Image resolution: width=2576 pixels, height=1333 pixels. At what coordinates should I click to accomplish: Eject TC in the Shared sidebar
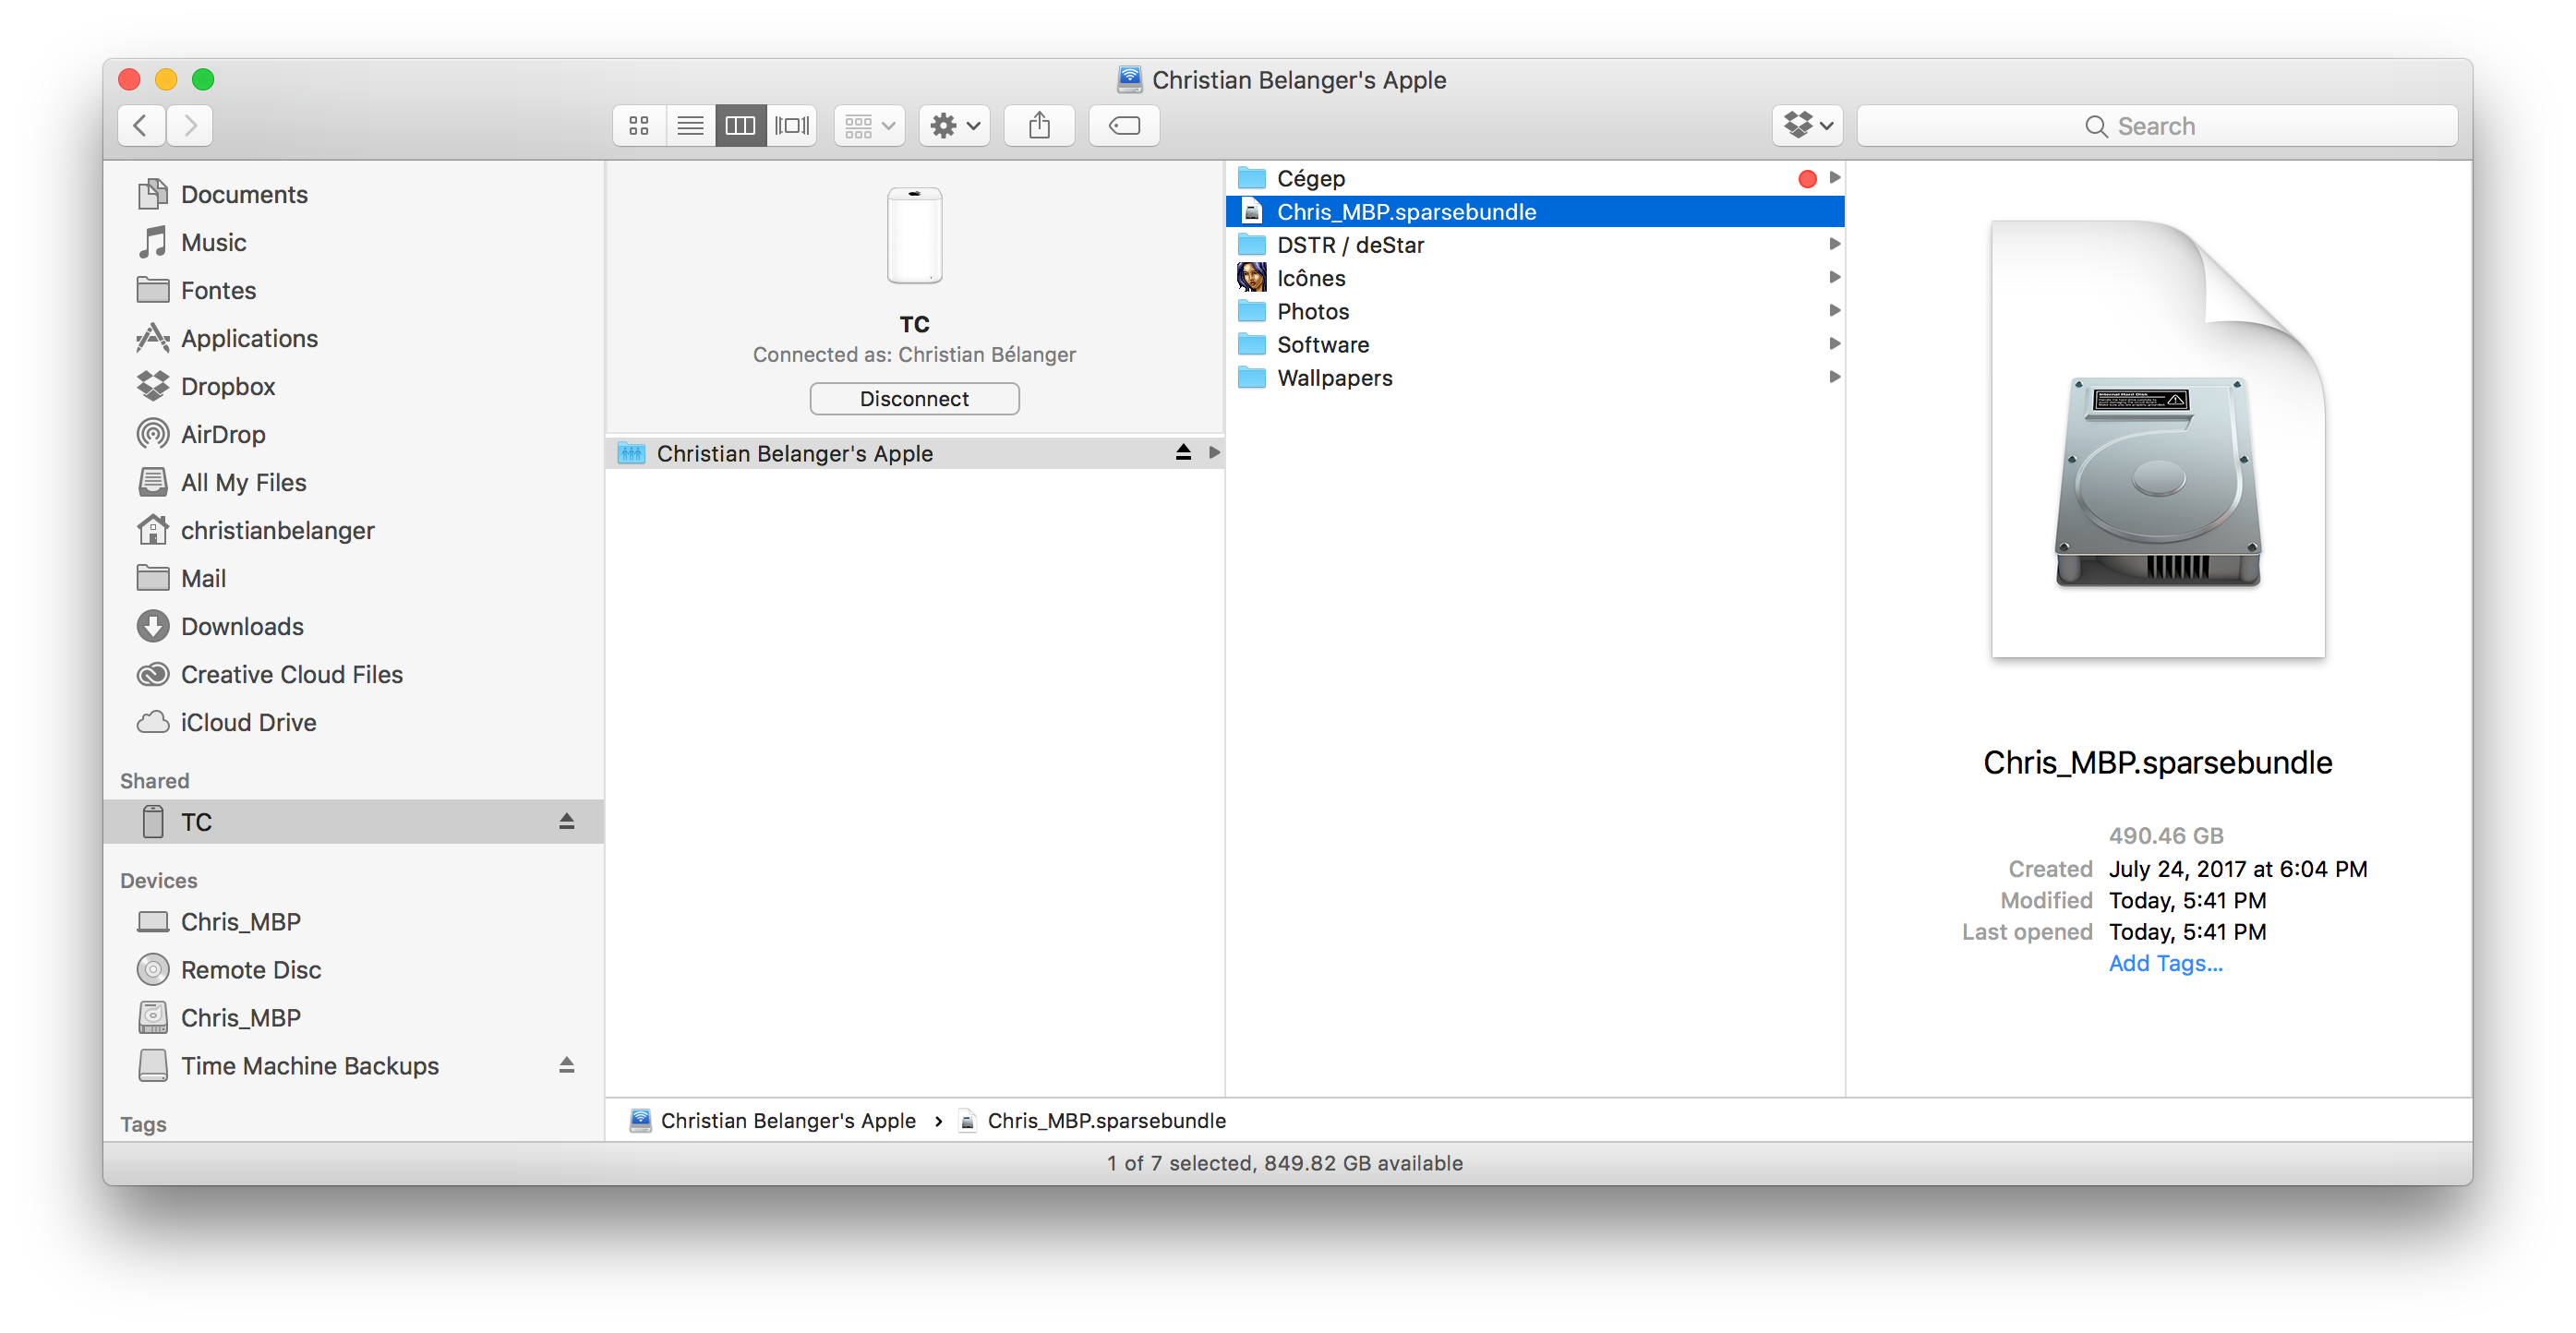(x=566, y=822)
